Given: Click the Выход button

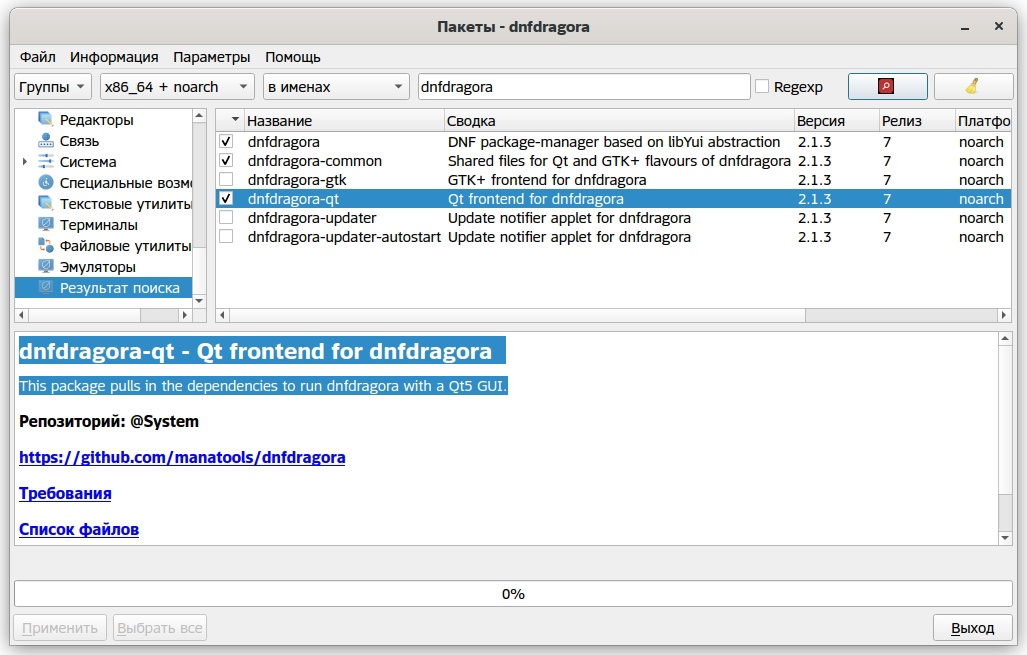Looking at the screenshot, I should tap(973, 628).
